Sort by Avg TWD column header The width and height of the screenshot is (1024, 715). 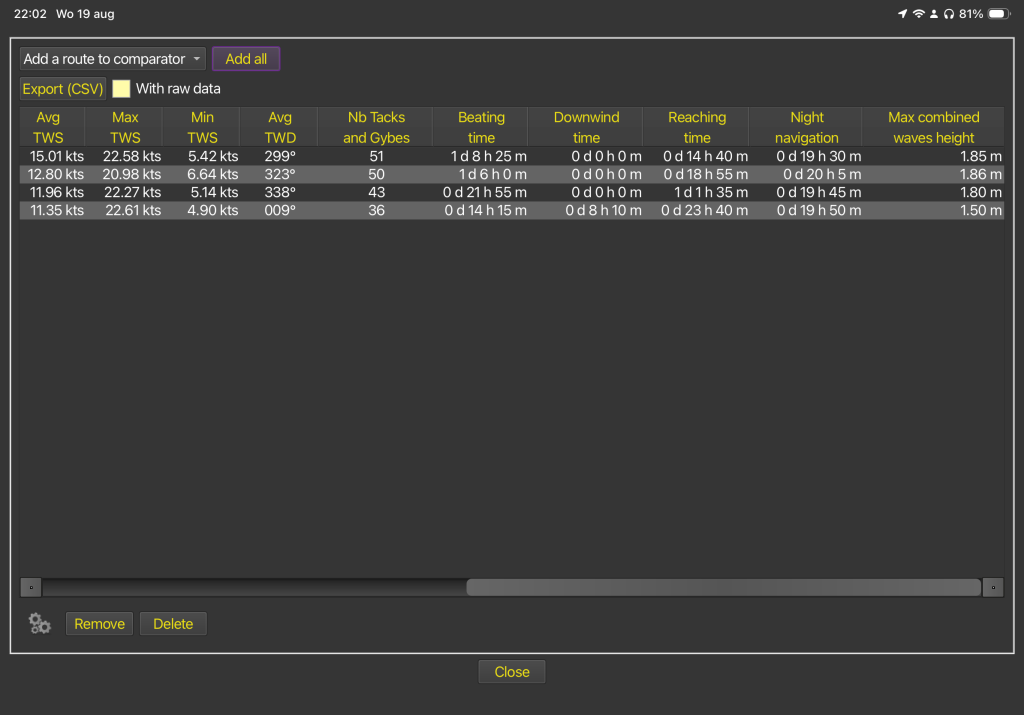coord(280,127)
